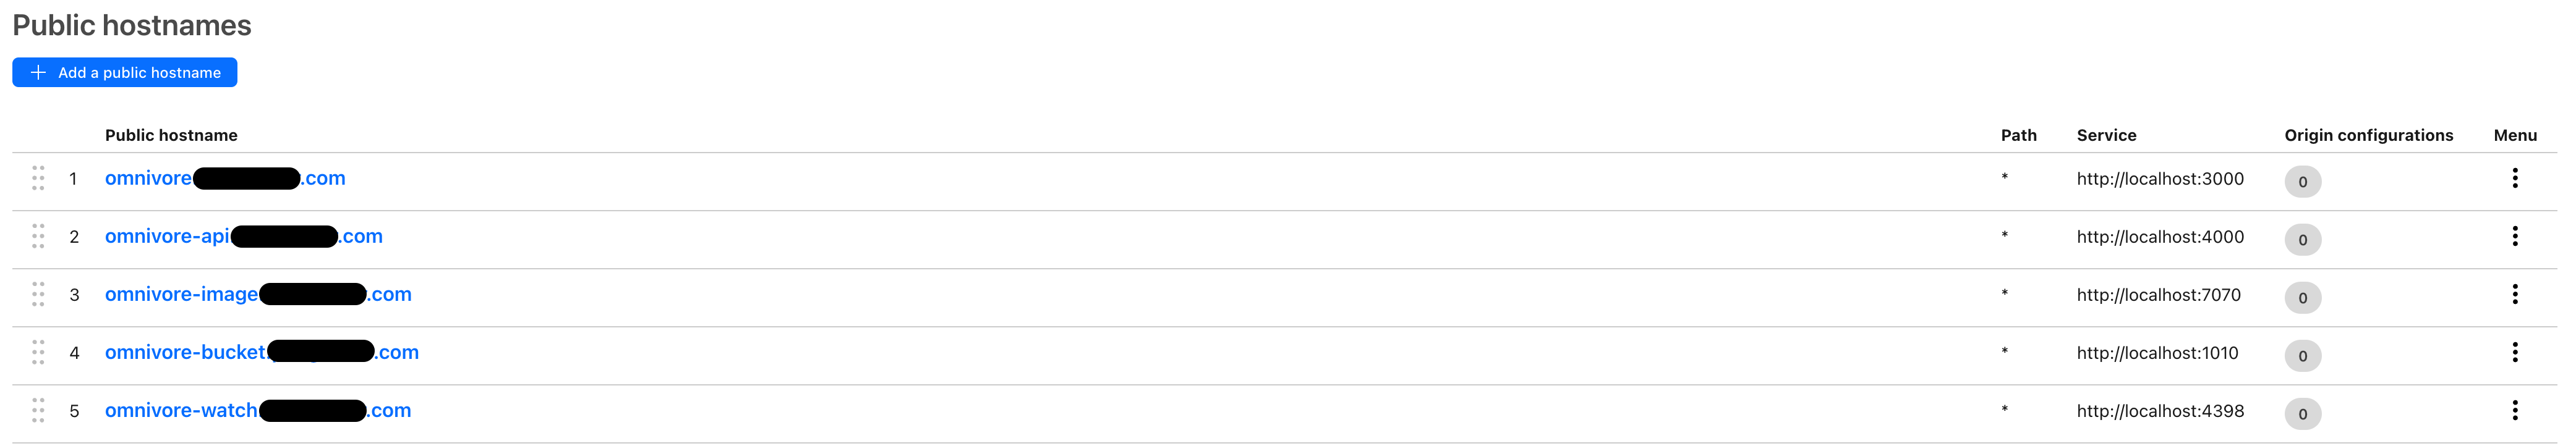Screen dimensions: 2576x446
Task: Click drag handle icon for row 4
Action: point(38,353)
